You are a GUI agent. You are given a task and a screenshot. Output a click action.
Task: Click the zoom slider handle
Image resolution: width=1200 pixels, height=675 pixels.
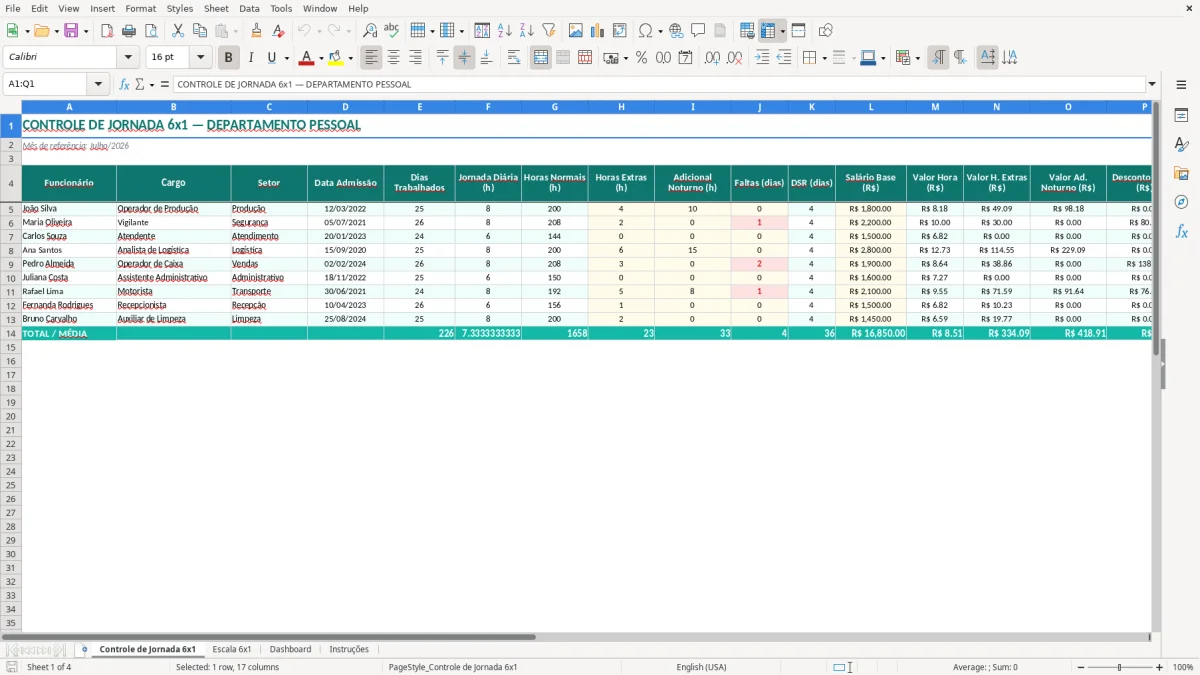(x=1120, y=667)
